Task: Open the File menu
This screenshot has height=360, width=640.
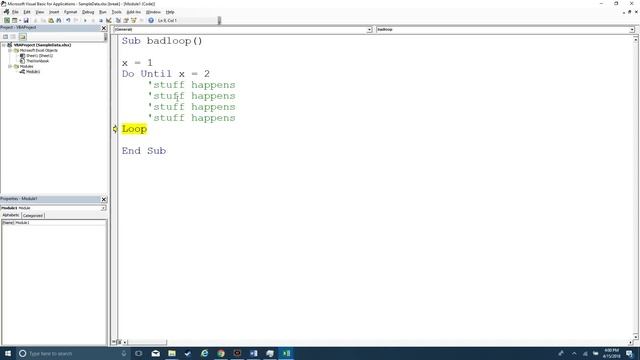Action: tap(15, 12)
